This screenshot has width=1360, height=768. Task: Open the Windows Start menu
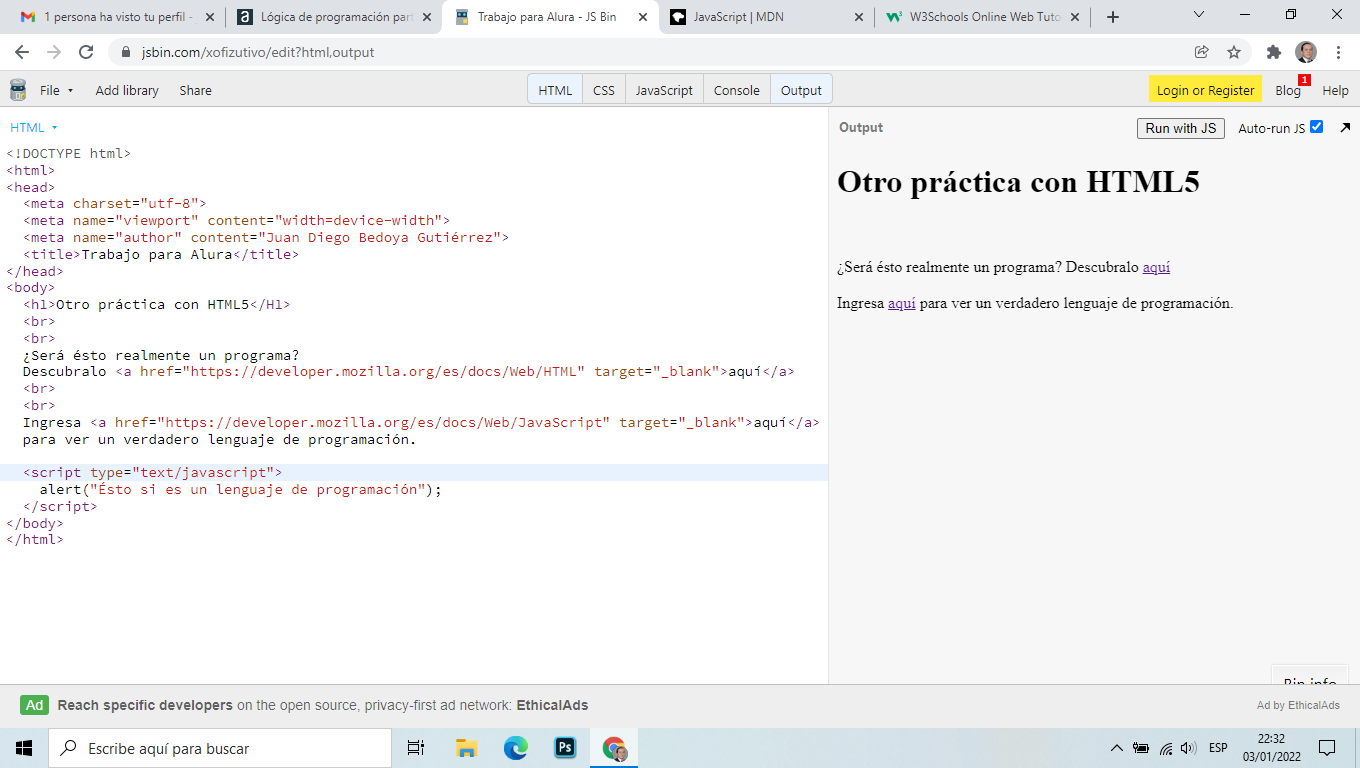coord(24,748)
